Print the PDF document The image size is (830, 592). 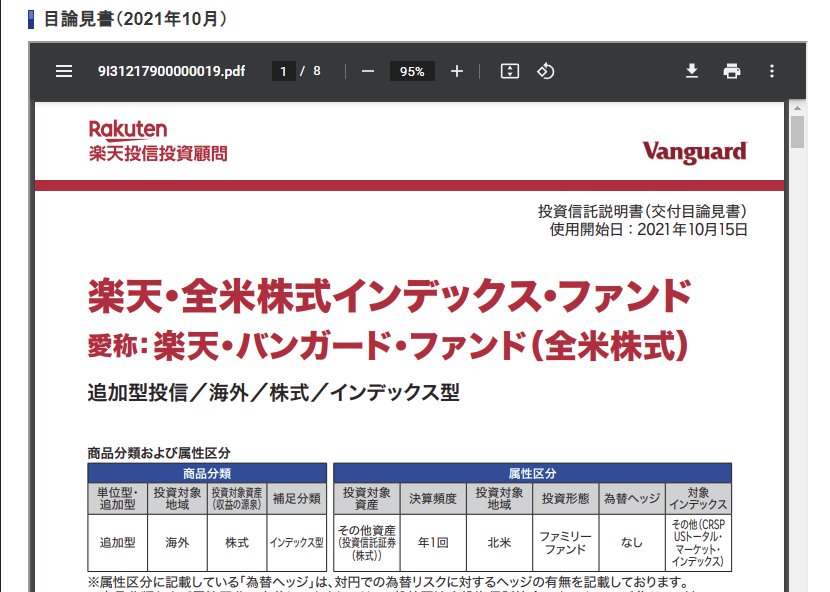point(732,71)
